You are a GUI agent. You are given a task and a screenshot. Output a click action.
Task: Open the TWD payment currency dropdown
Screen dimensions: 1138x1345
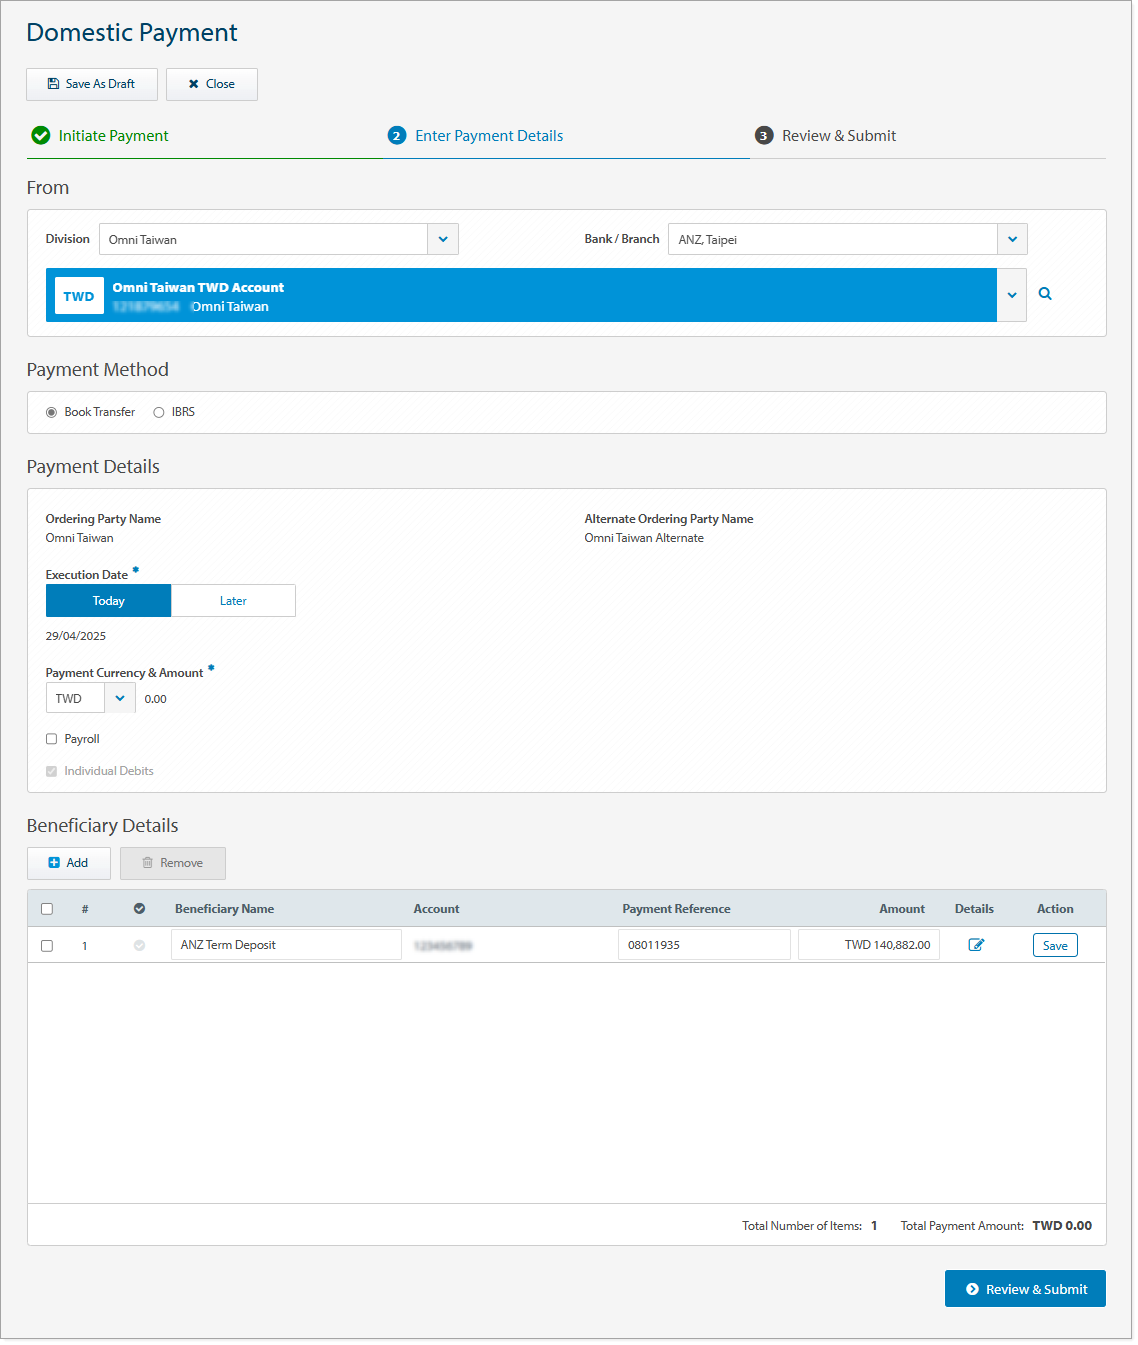coord(120,698)
